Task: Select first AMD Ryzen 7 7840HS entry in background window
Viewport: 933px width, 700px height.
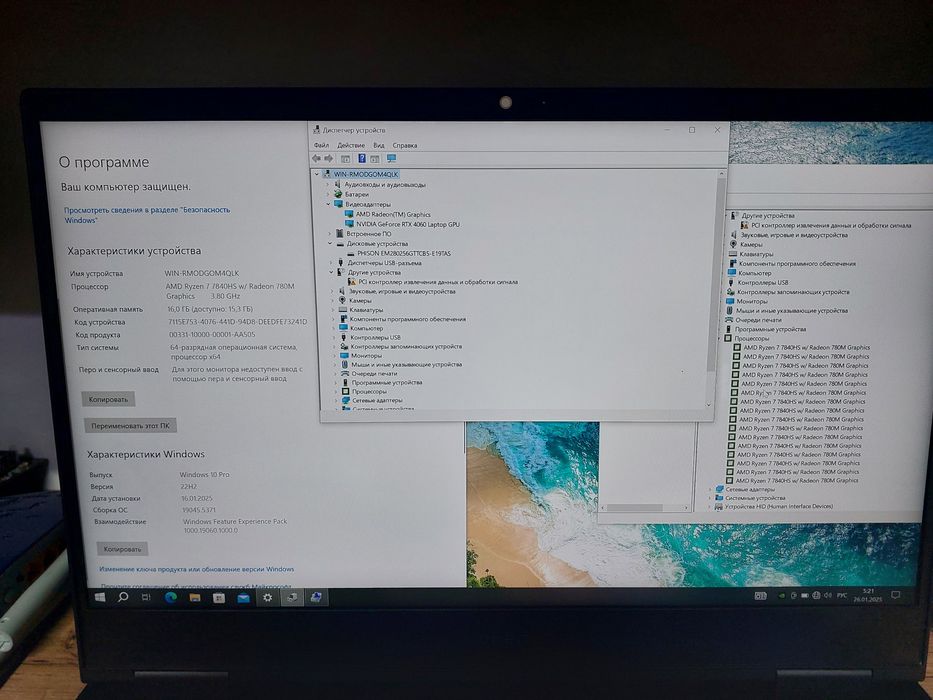Action: 806,348
